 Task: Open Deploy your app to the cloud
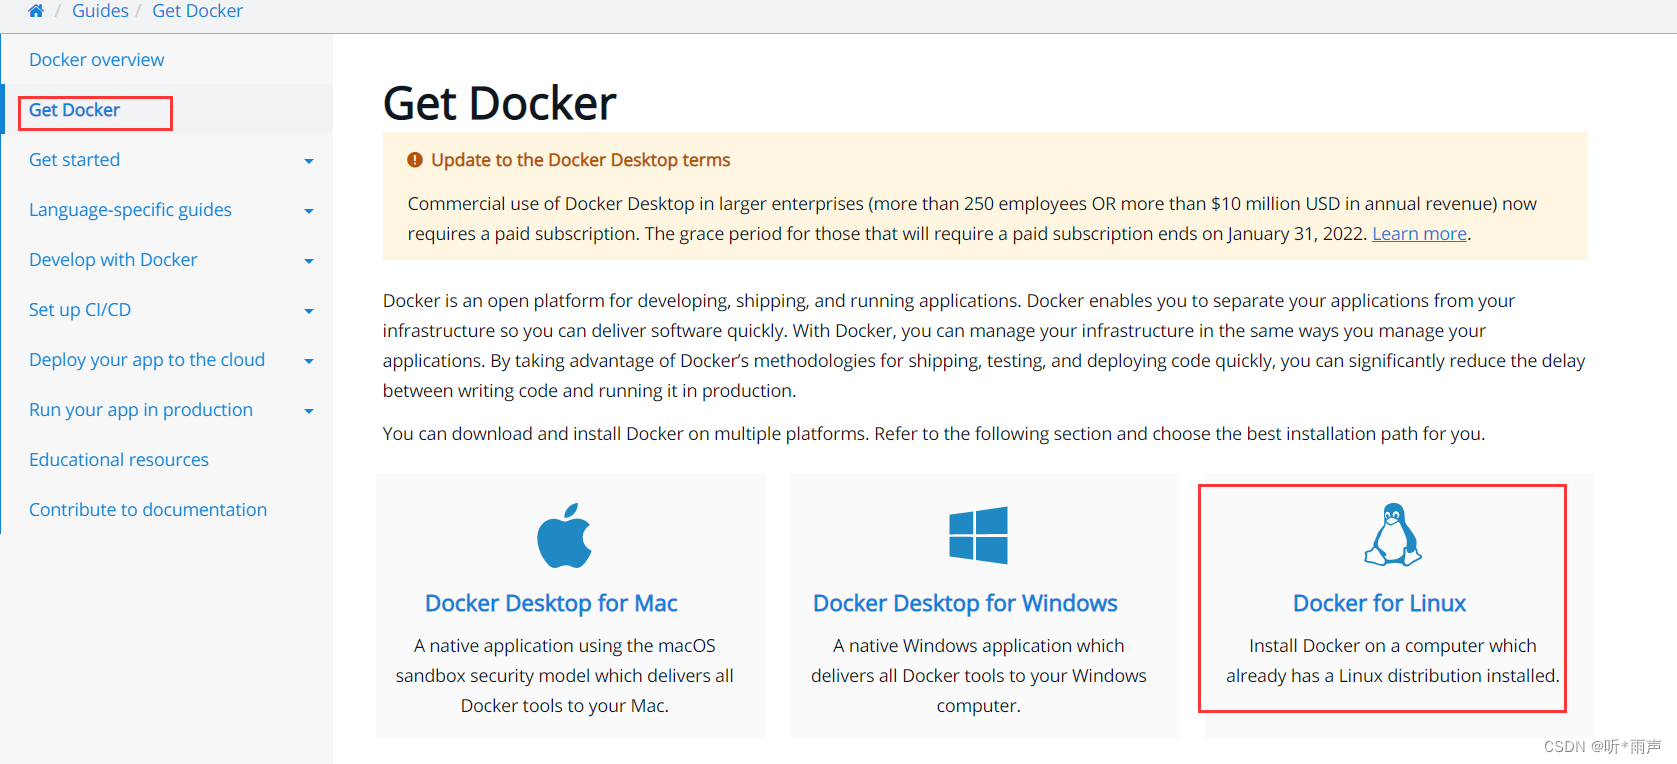147,360
